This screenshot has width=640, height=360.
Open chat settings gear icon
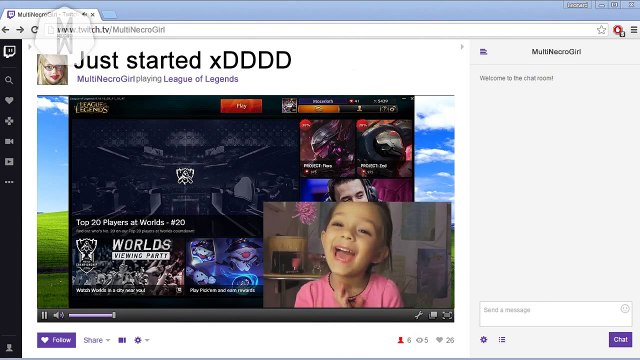click(x=484, y=340)
